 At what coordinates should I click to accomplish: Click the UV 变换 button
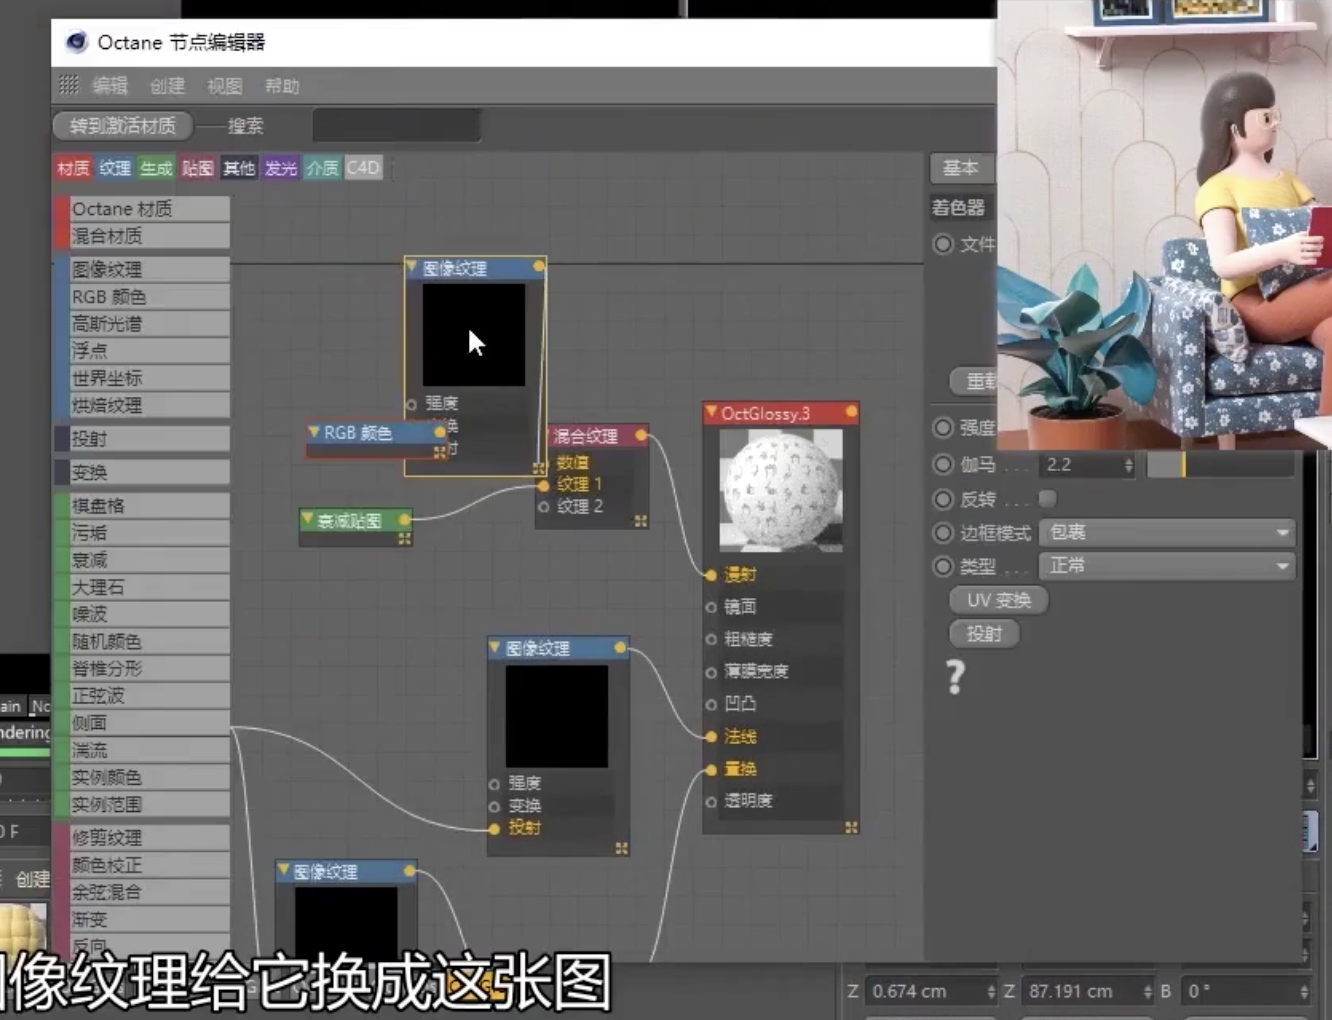[998, 600]
